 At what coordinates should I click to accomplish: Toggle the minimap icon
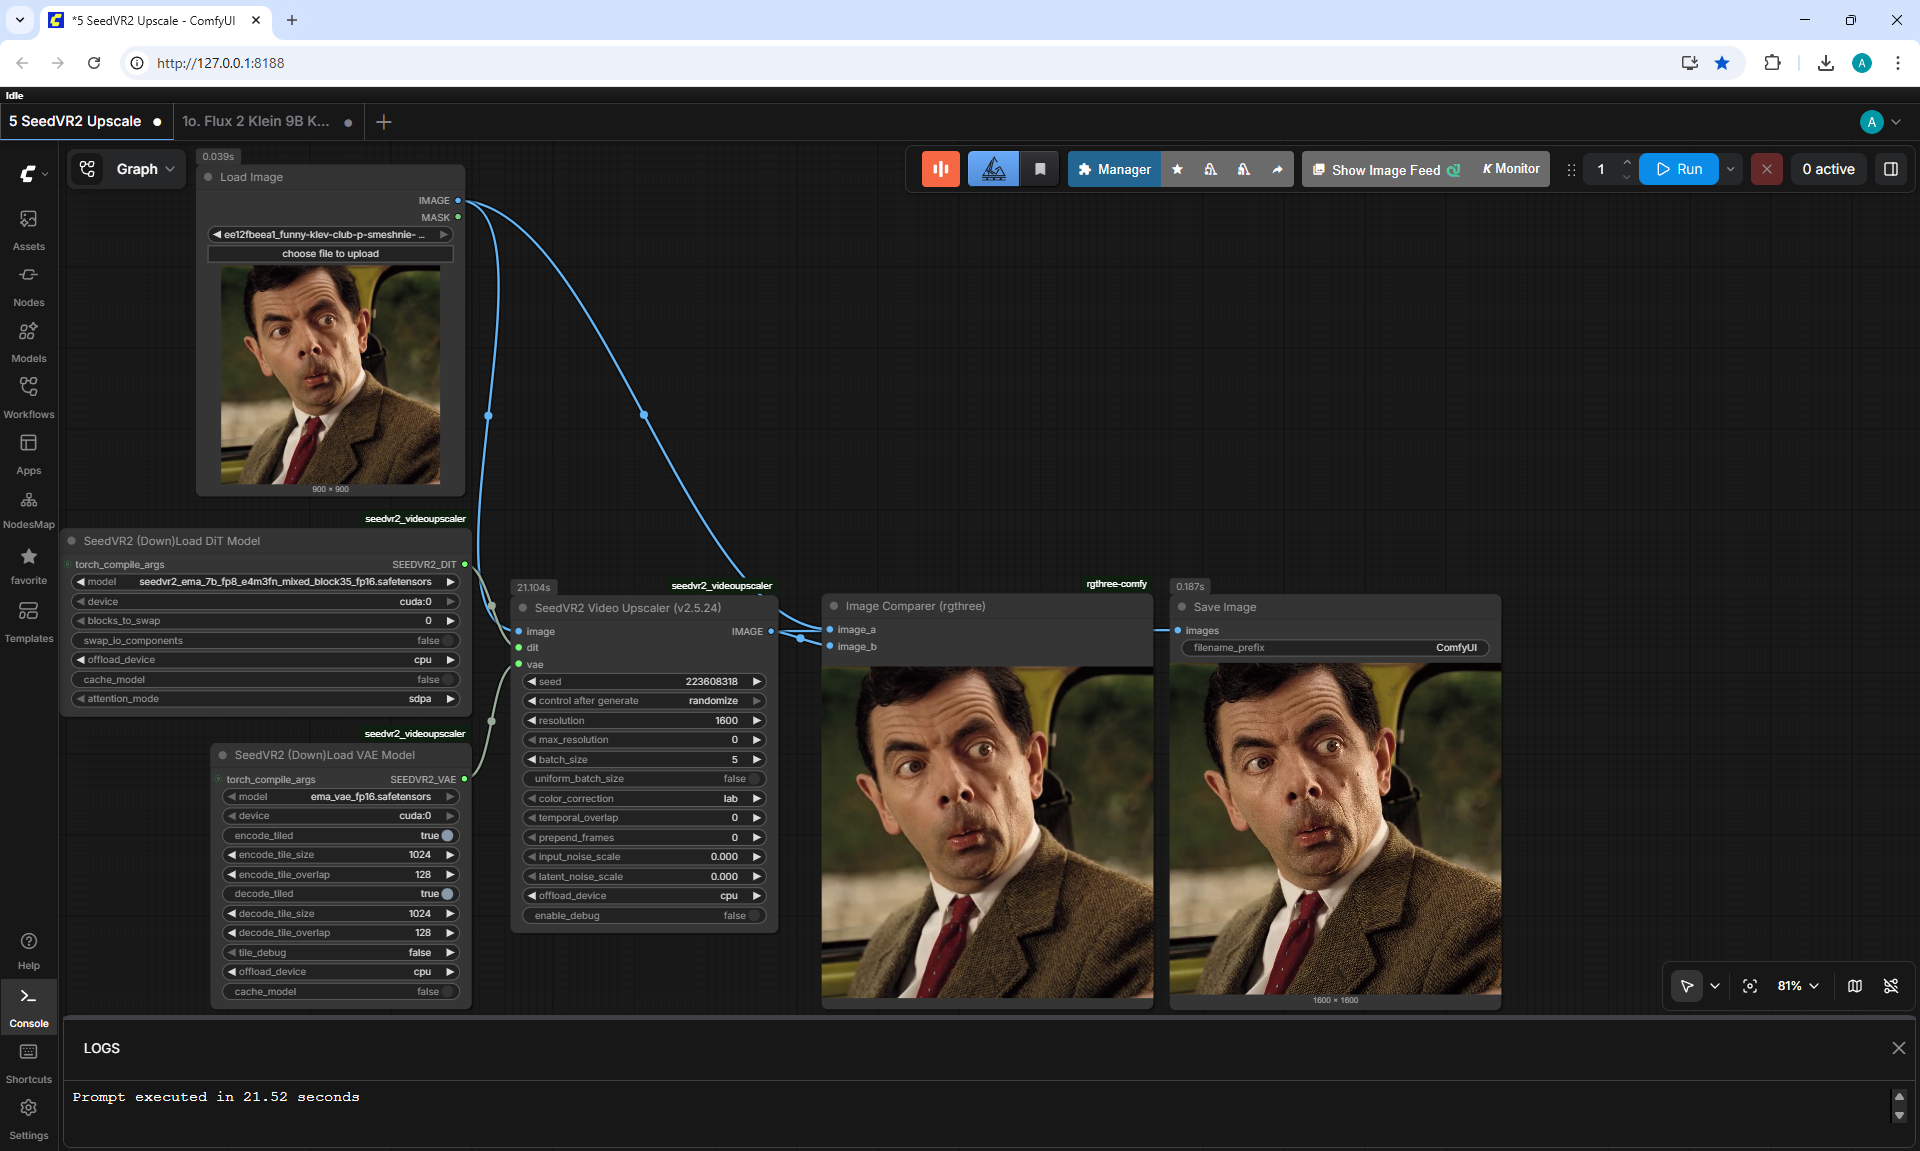click(x=1855, y=986)
